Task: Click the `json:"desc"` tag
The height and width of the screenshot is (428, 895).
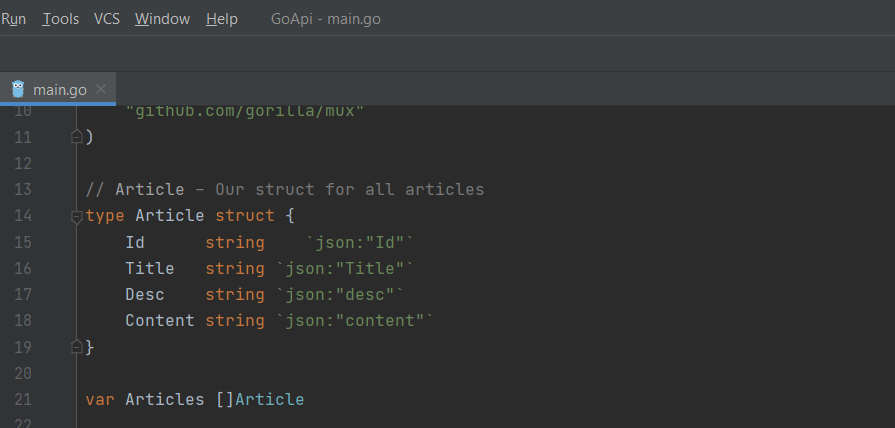Action: click(340, 294)
